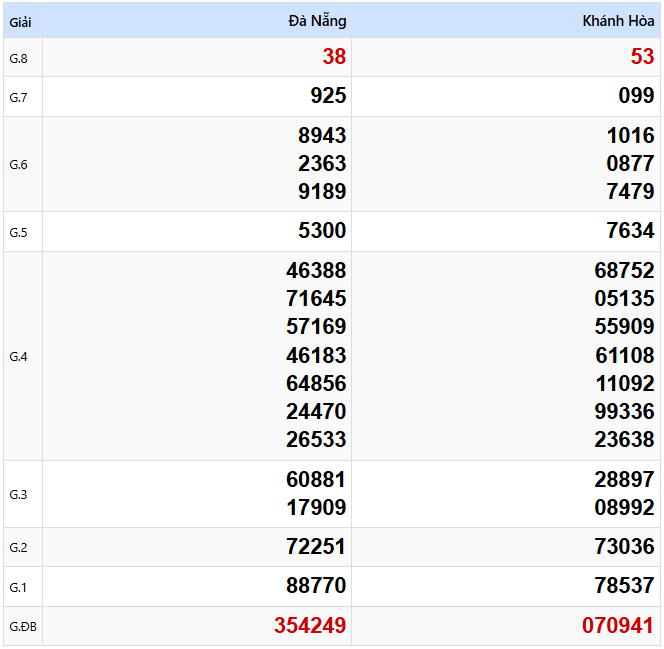Click the Giải header cell
This screenshot has height=649, width=664.
[x=20, y=21]
